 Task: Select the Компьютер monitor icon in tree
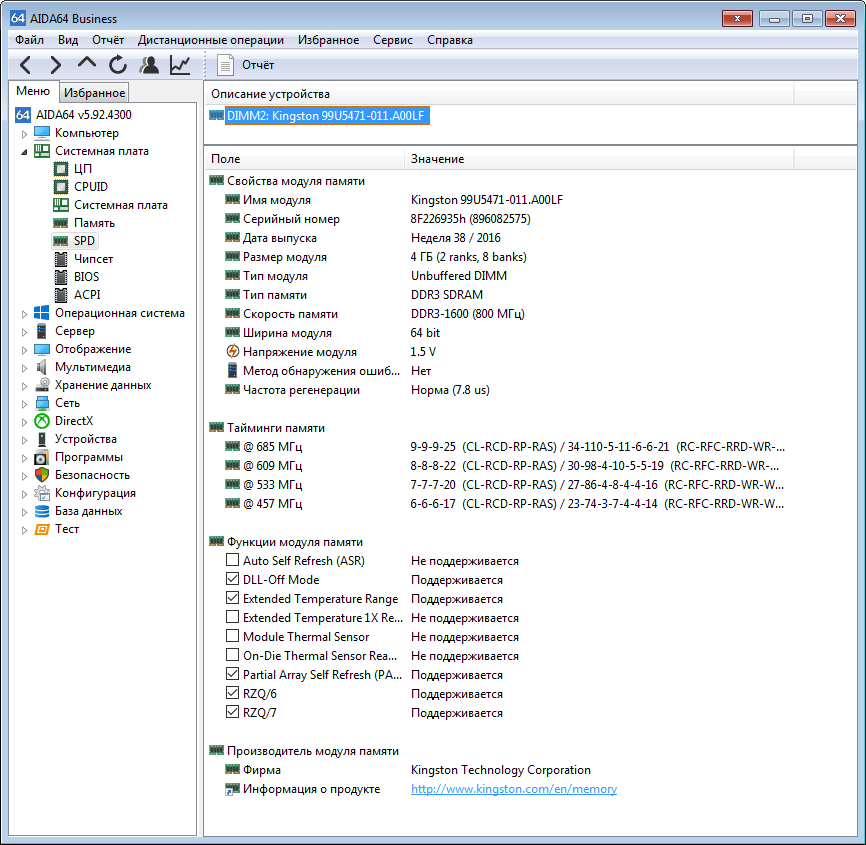(42, 133)
